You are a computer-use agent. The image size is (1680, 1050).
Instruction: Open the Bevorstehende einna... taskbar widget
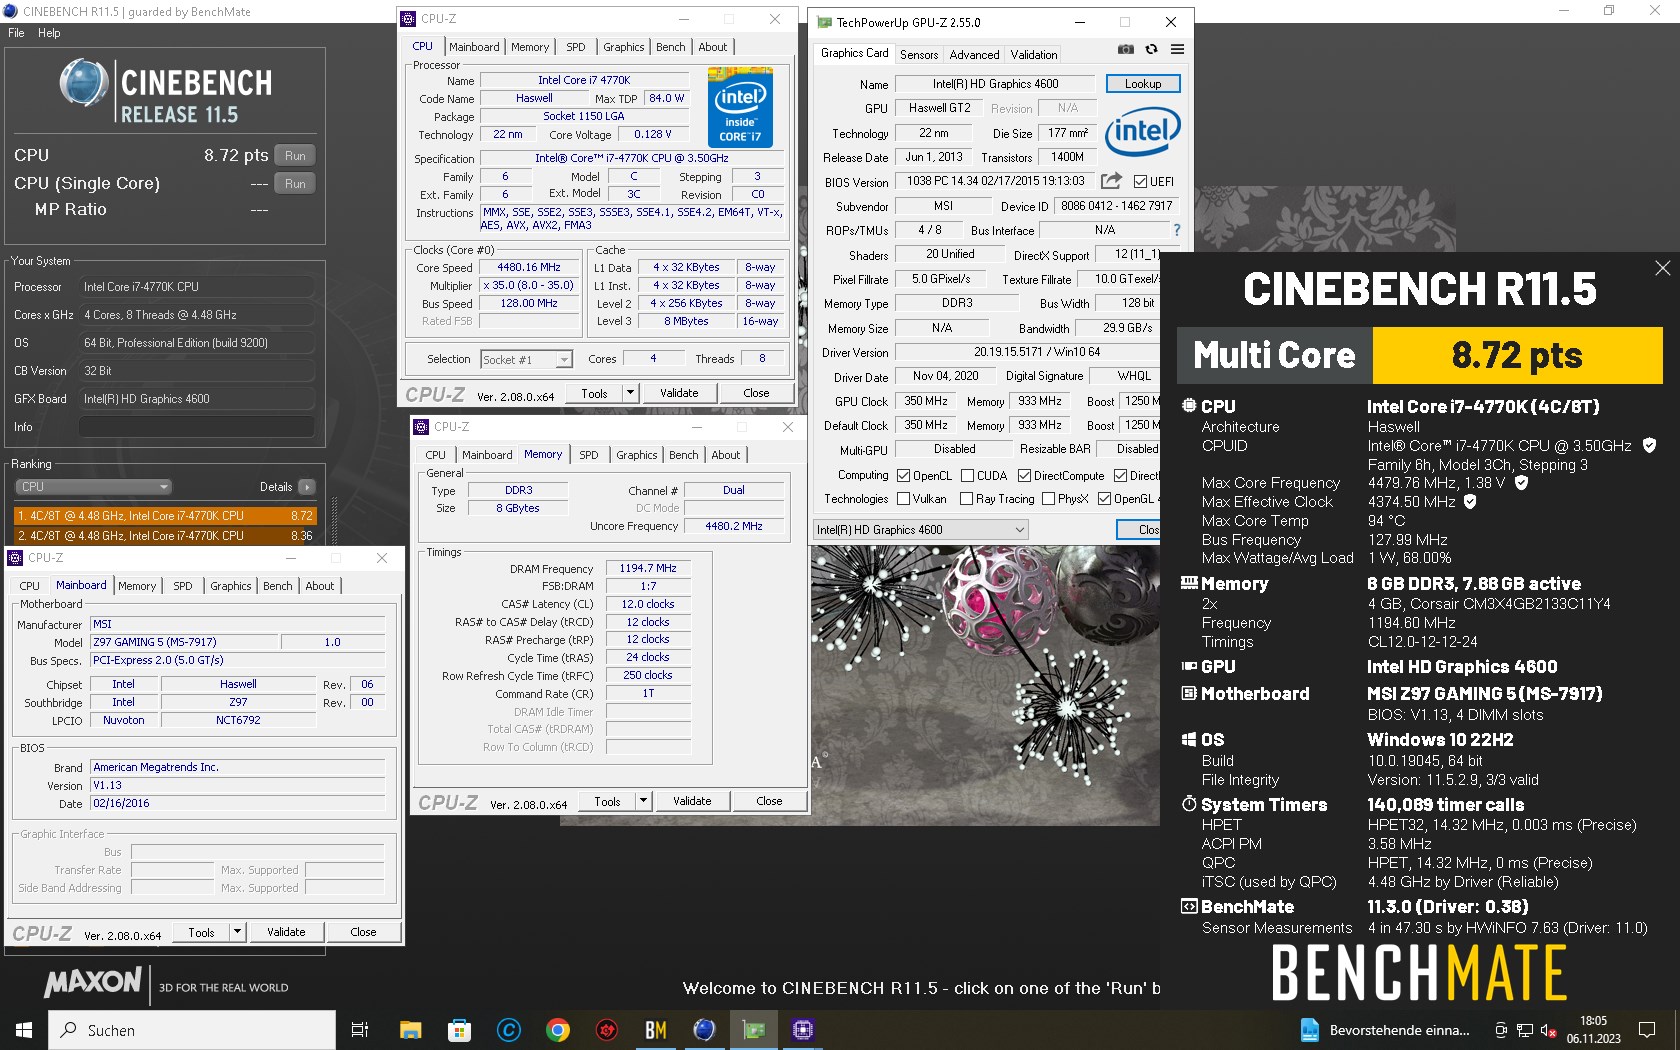[x=1385, y=1030]
